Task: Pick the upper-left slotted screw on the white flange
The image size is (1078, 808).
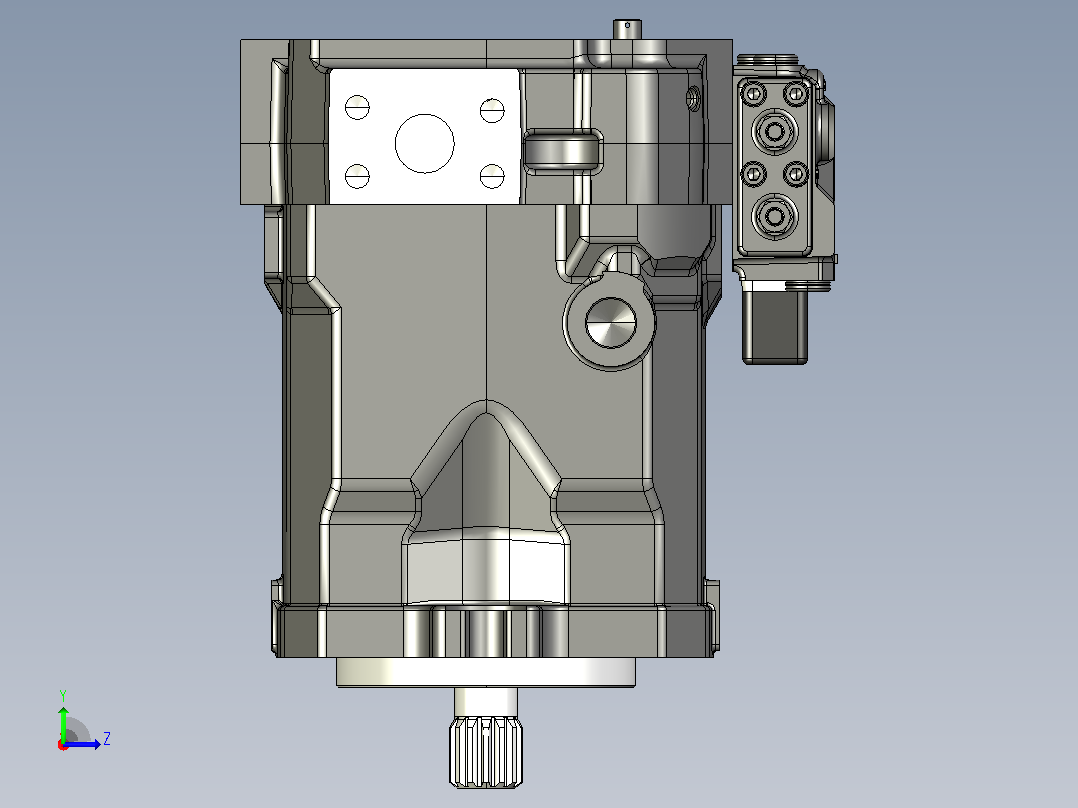Action: tap(358, 108)
